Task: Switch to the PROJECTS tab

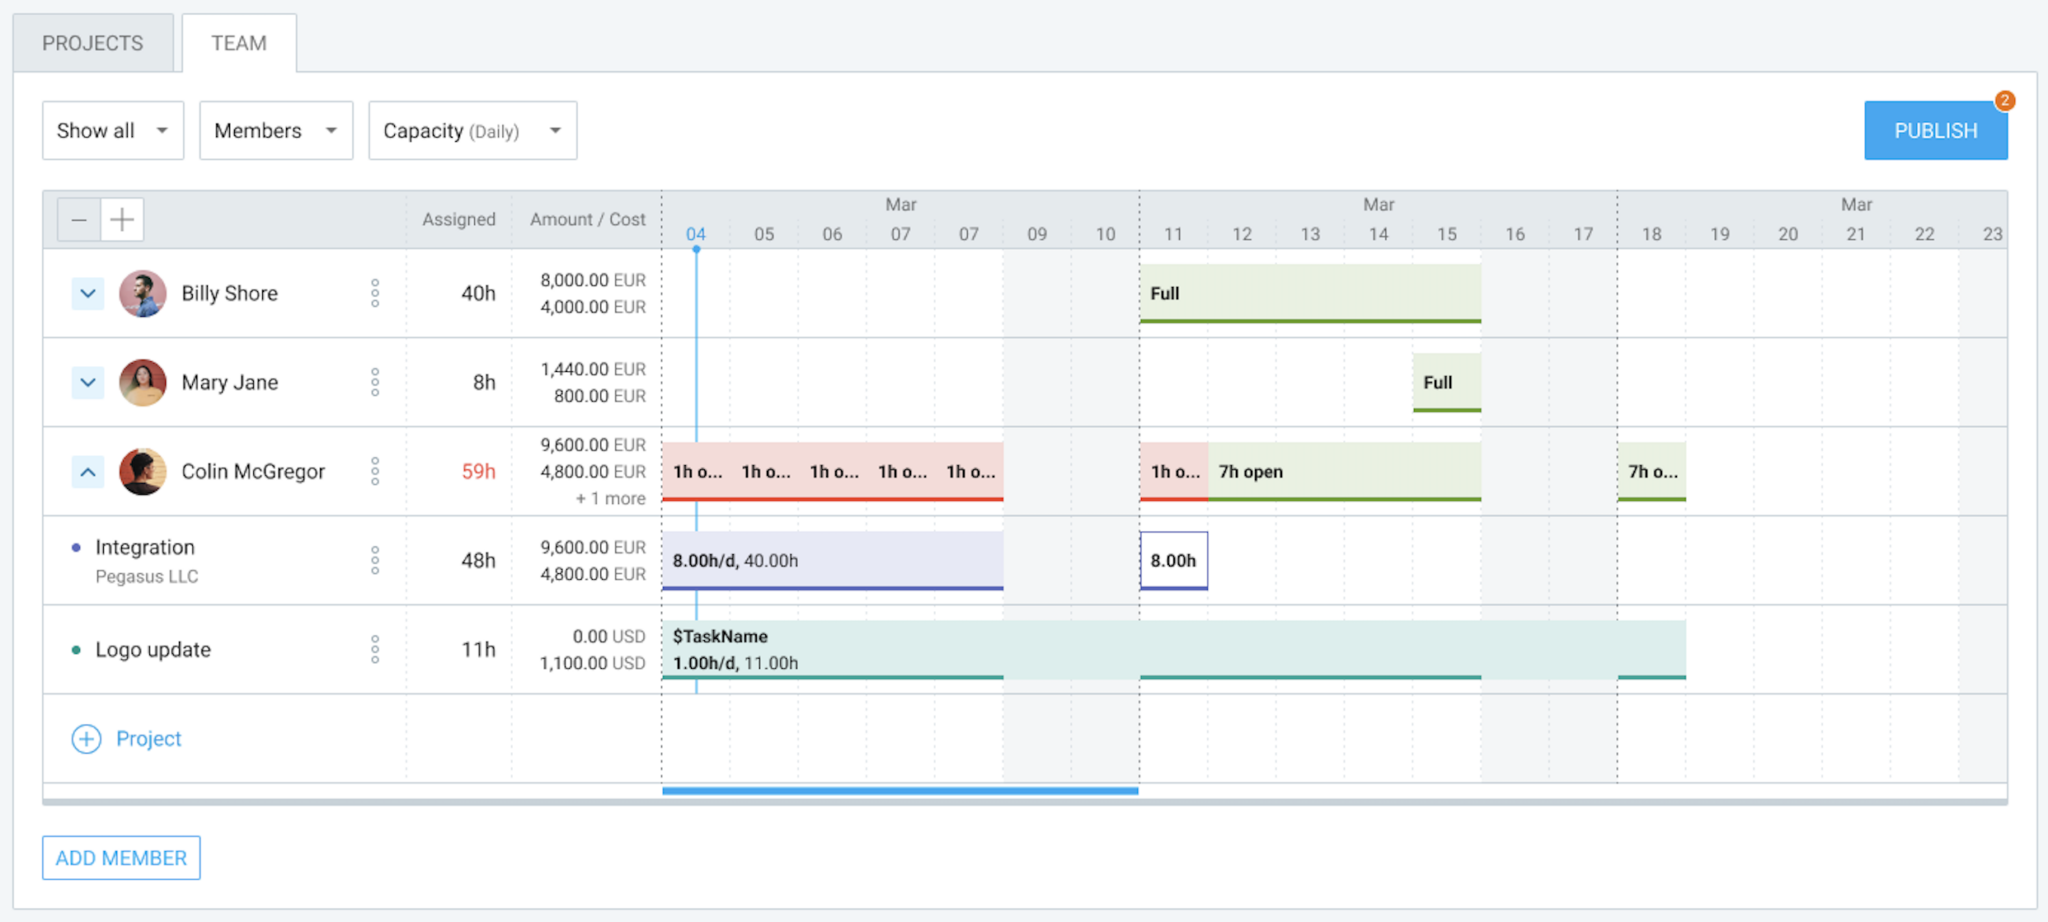Action: click(x=92, y=42)
